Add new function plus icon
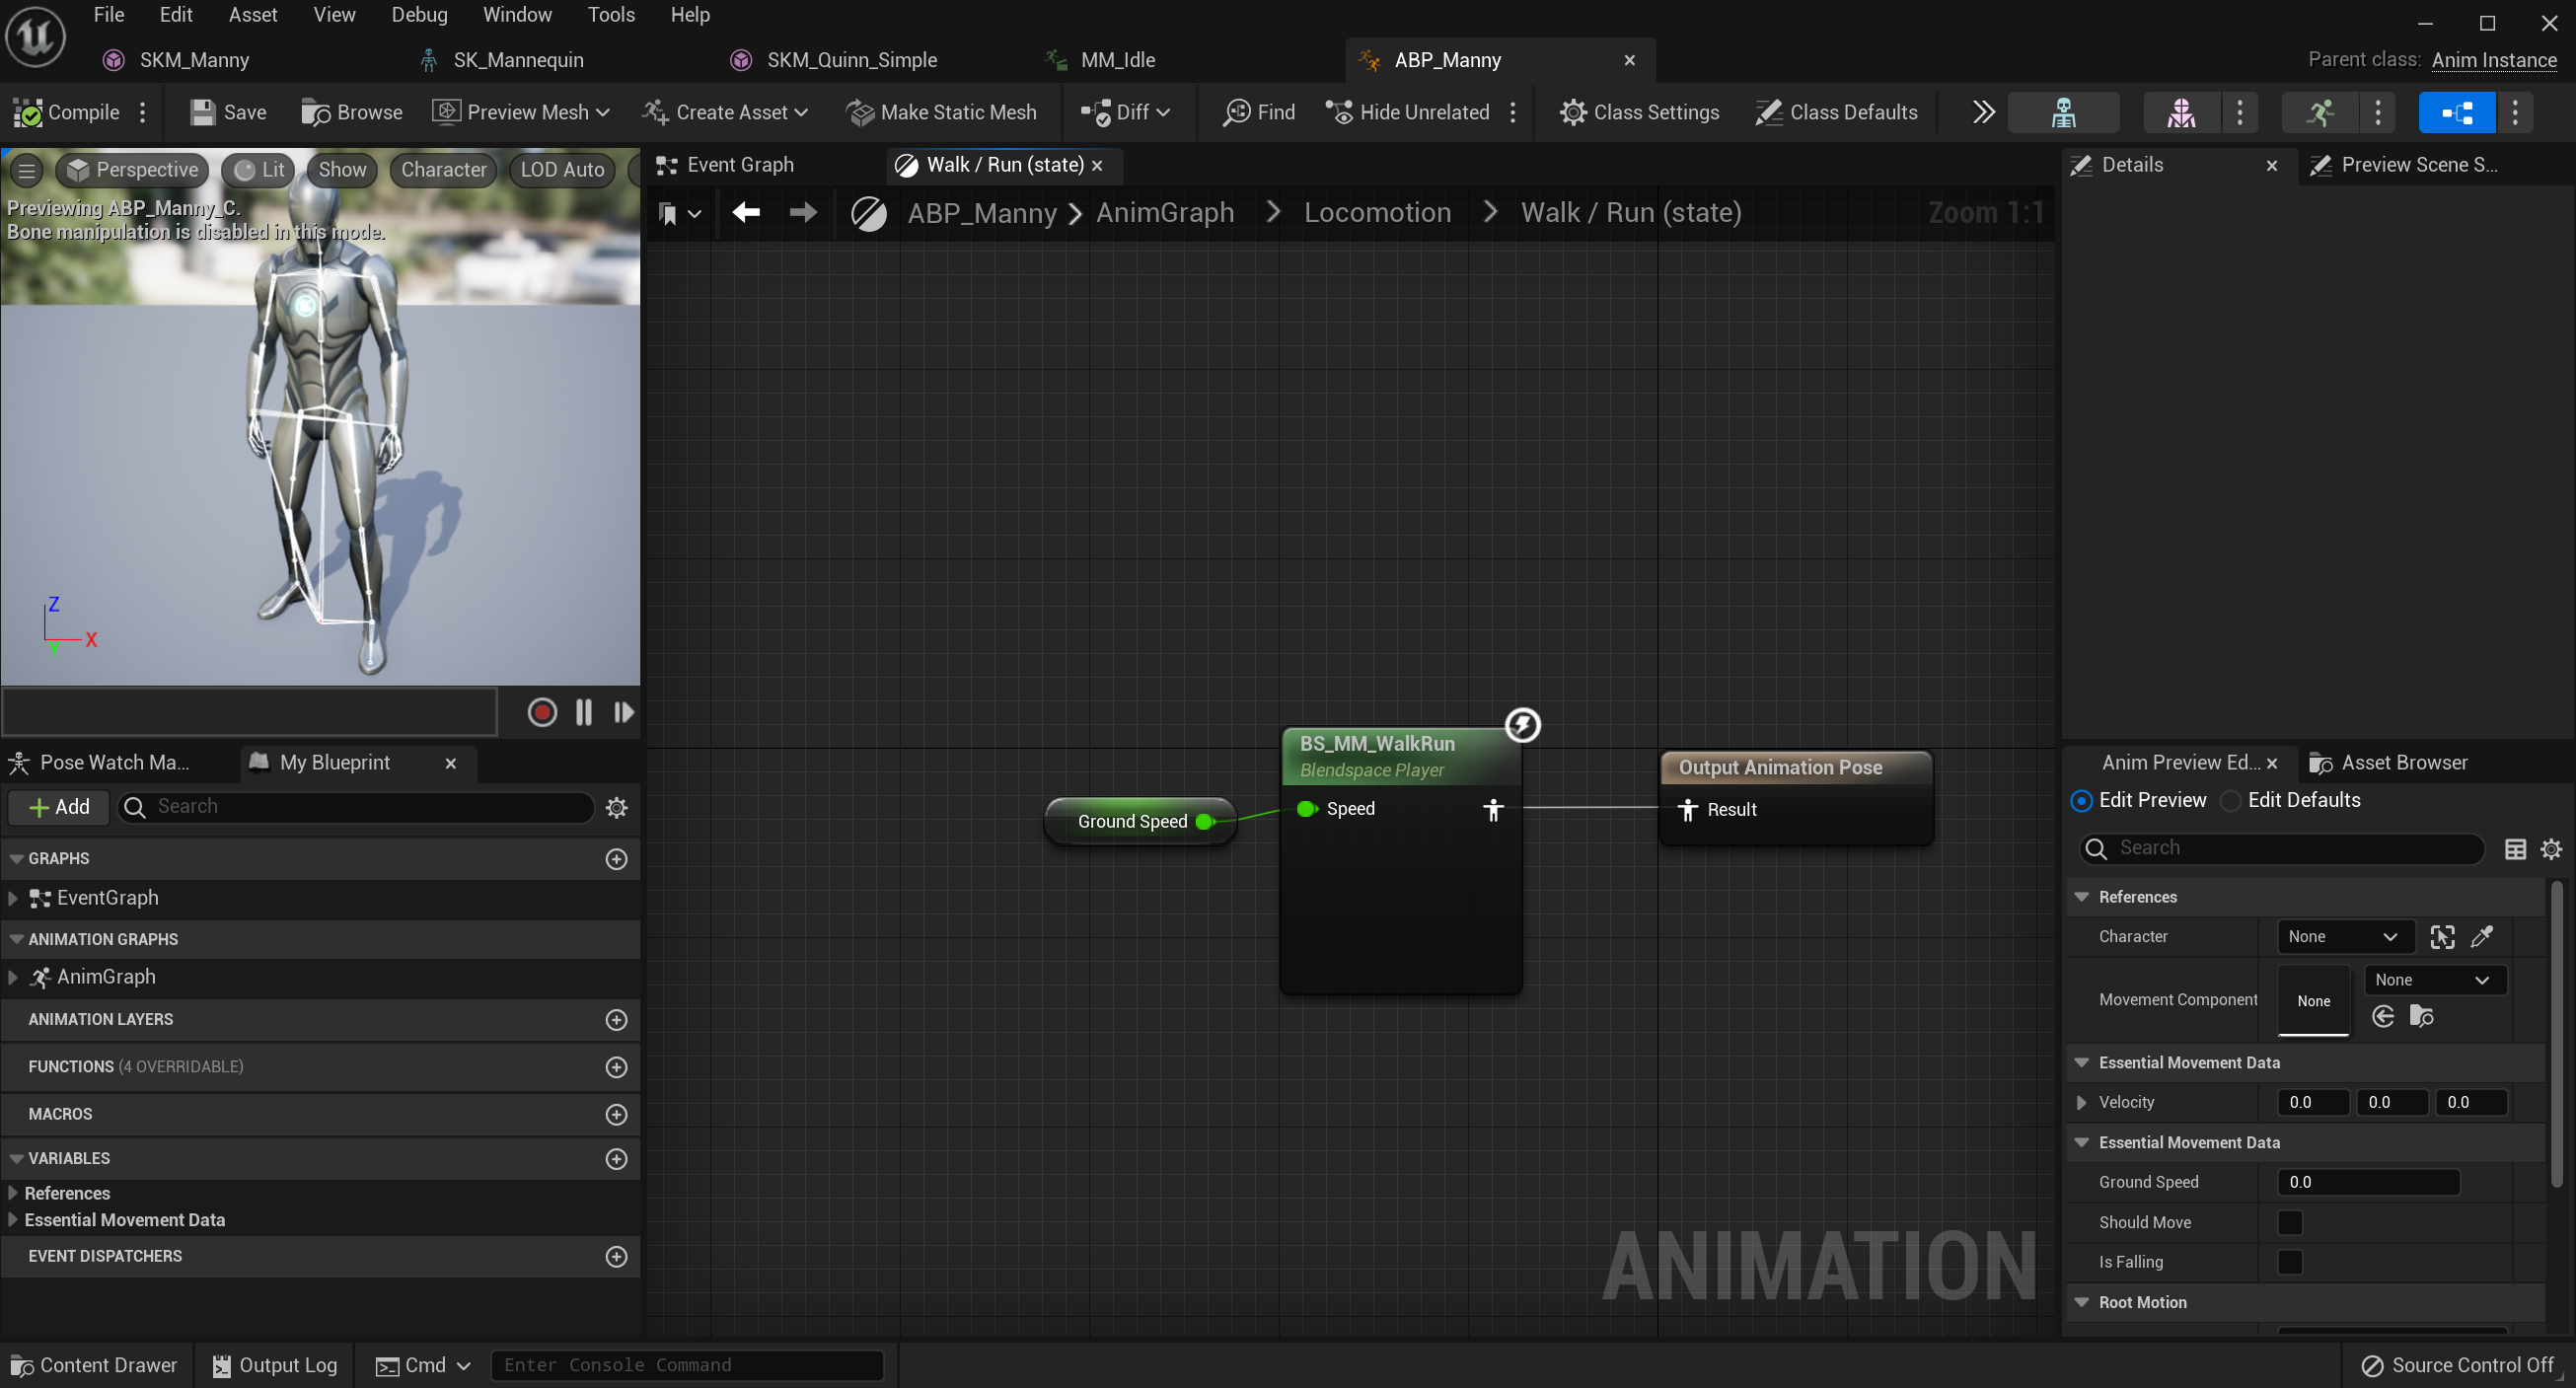2576x1388 pixels. (x=617, y=1067)
